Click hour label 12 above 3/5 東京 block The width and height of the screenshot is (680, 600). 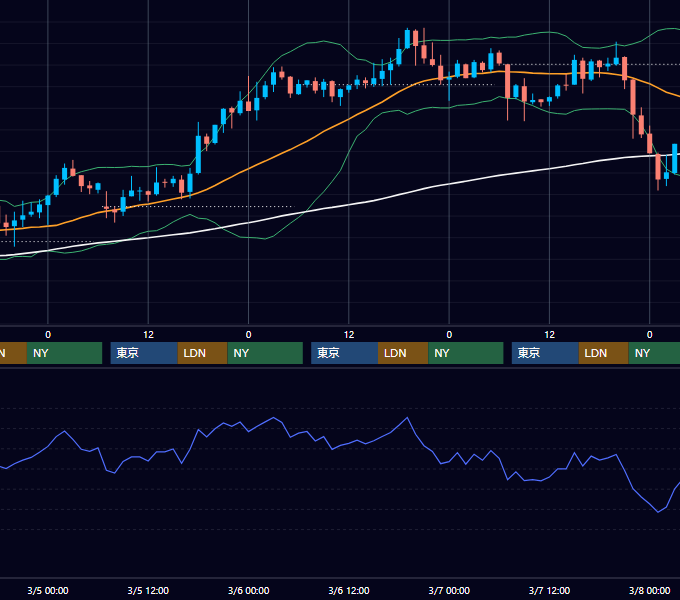point(148,334)
